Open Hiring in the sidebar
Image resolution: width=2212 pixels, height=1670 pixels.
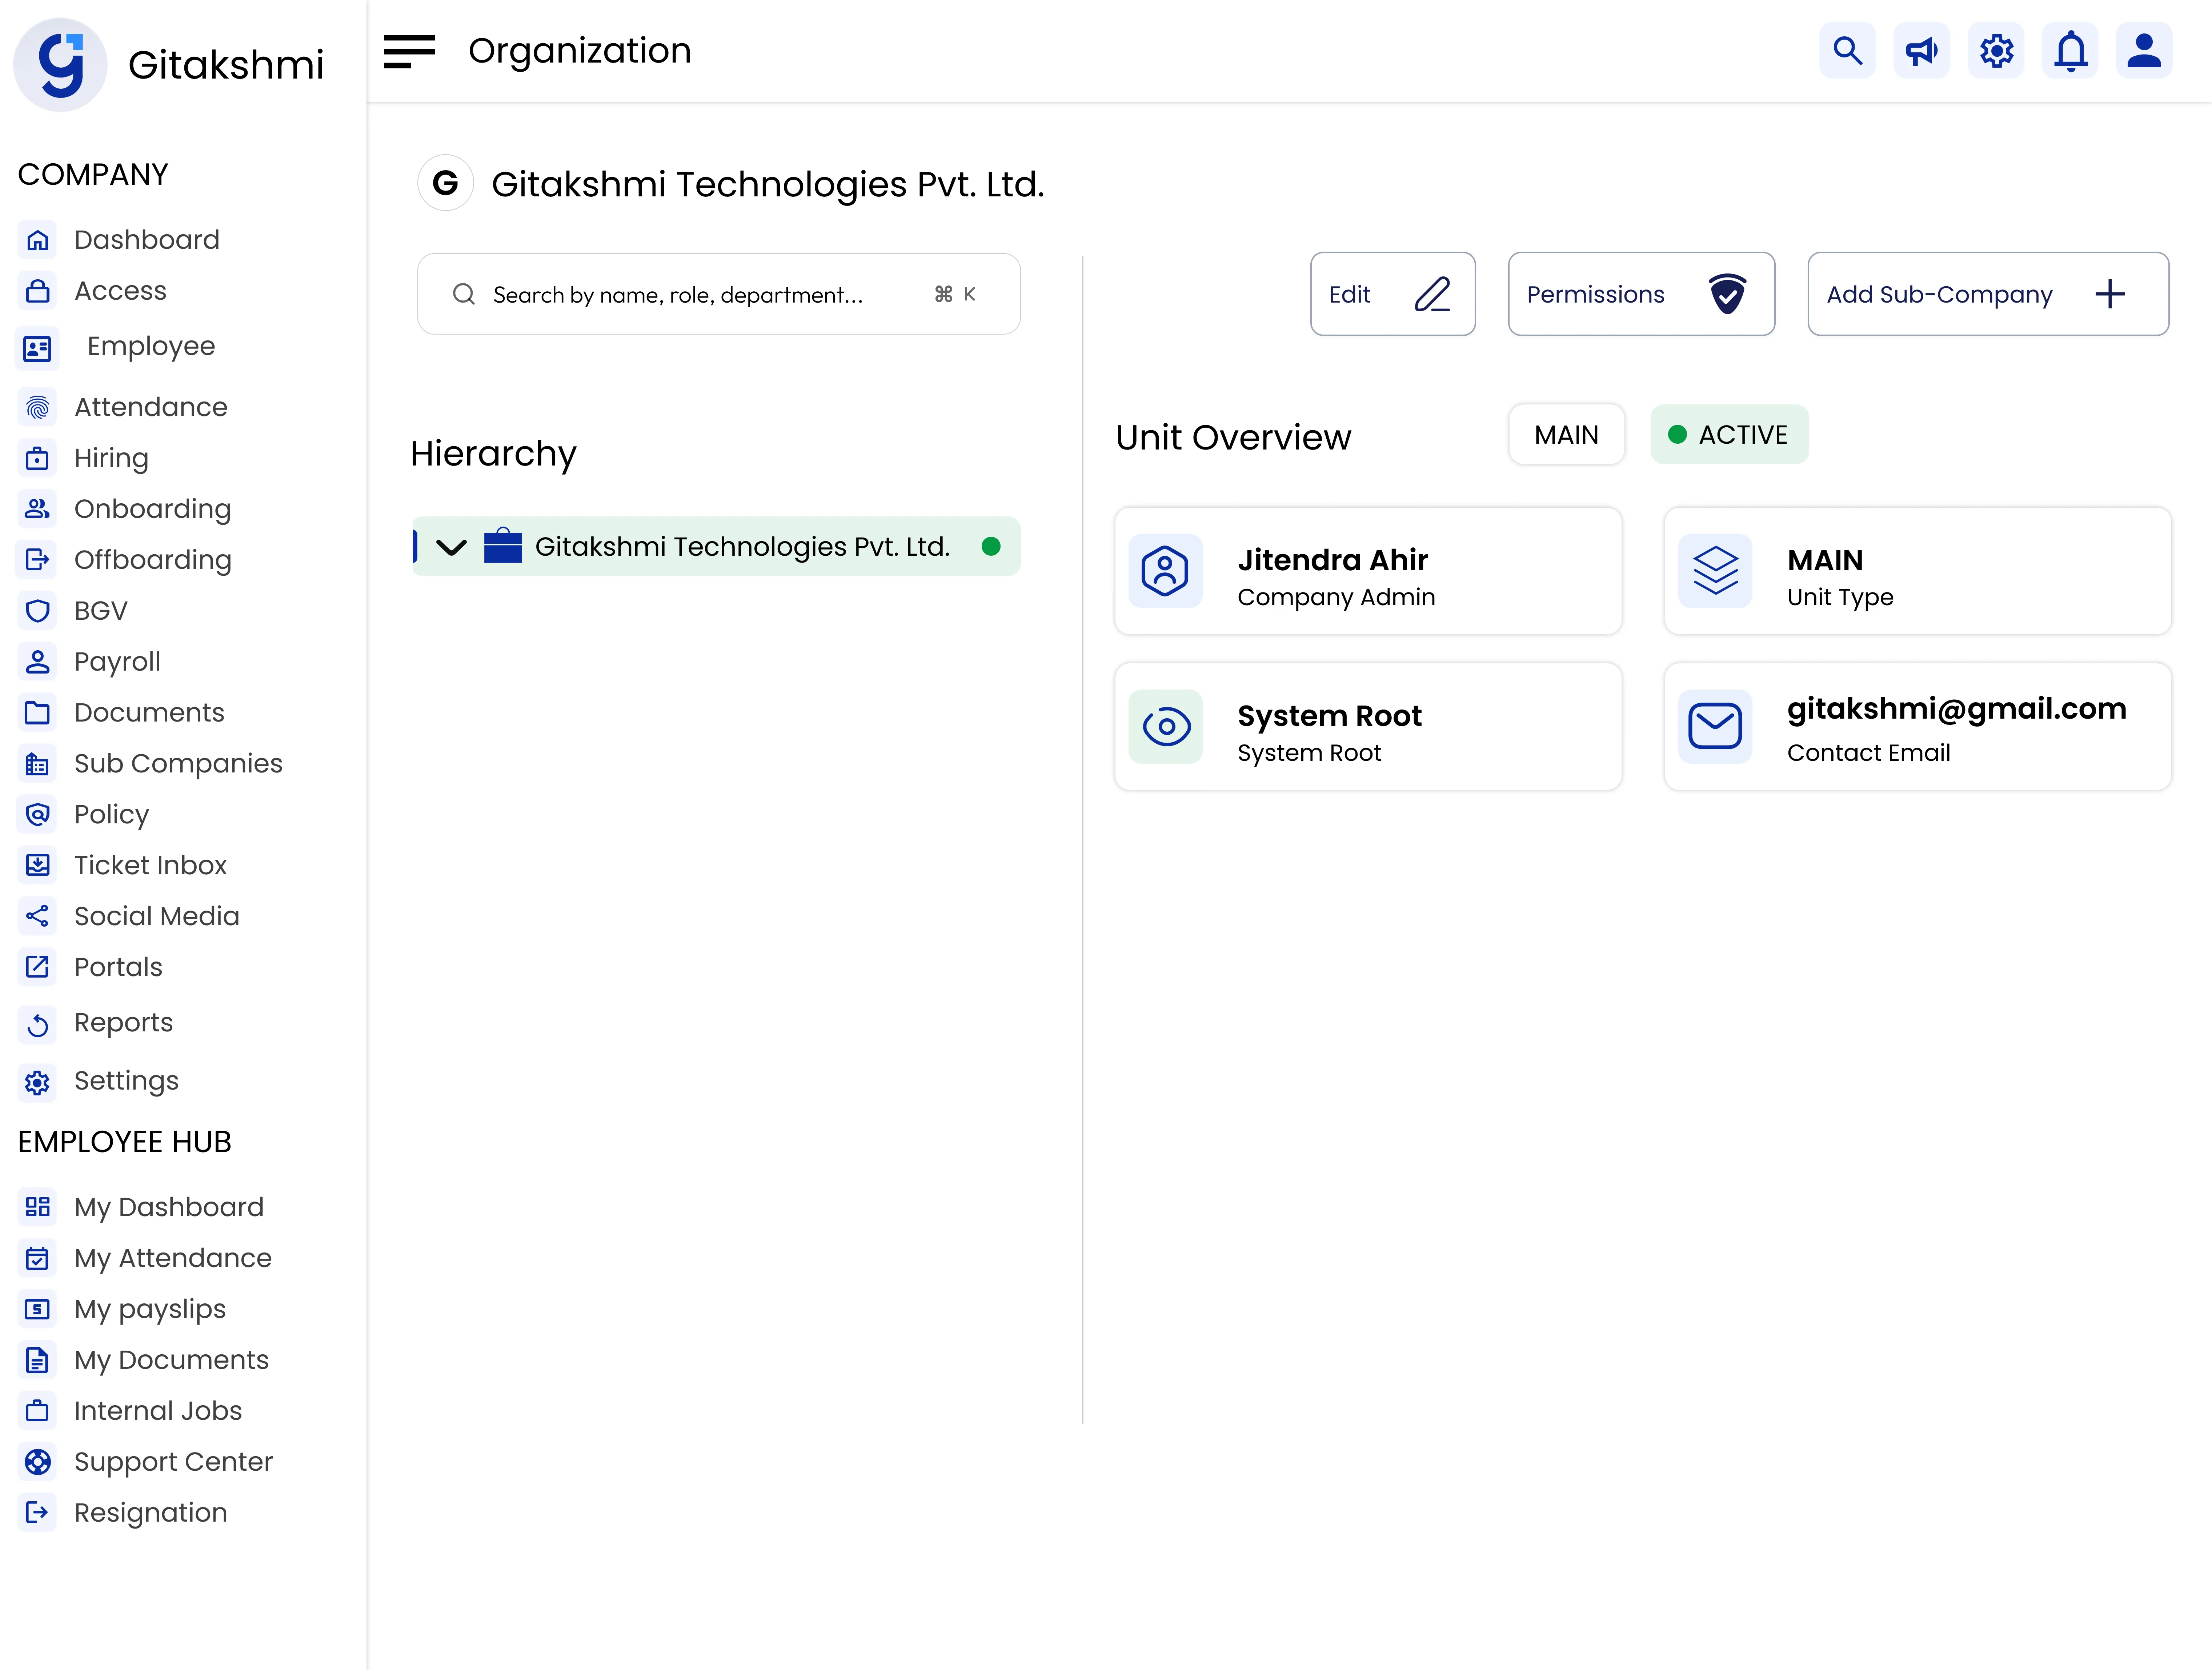click(111, 458)
